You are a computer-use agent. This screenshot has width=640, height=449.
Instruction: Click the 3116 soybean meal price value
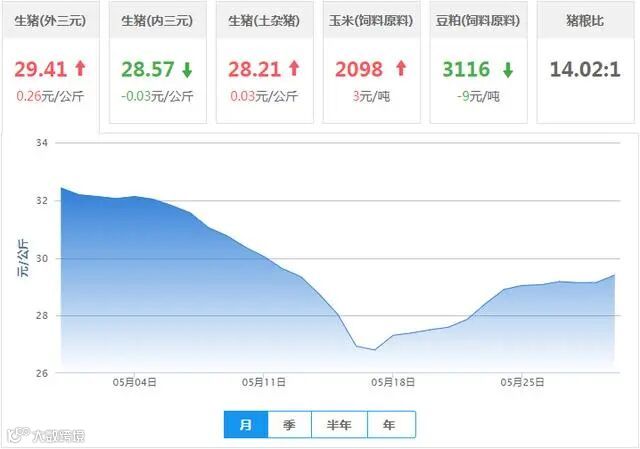click(466, 69)
